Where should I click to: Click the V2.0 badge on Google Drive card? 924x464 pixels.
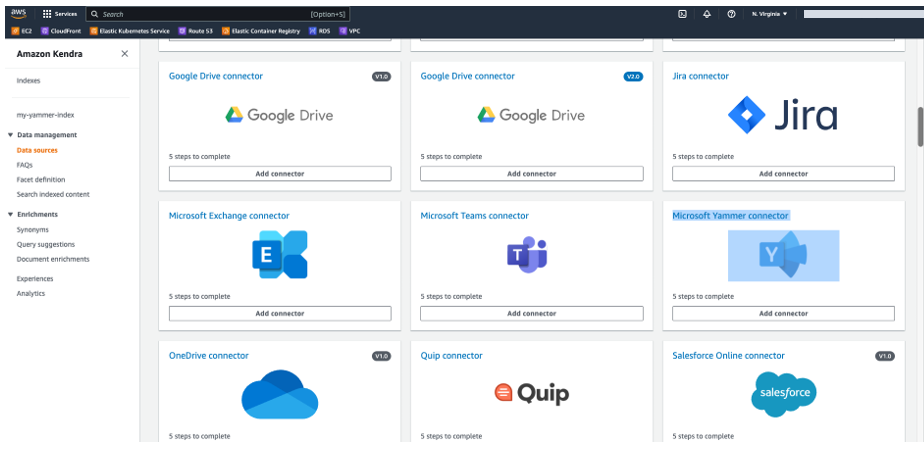pos(633,77)
